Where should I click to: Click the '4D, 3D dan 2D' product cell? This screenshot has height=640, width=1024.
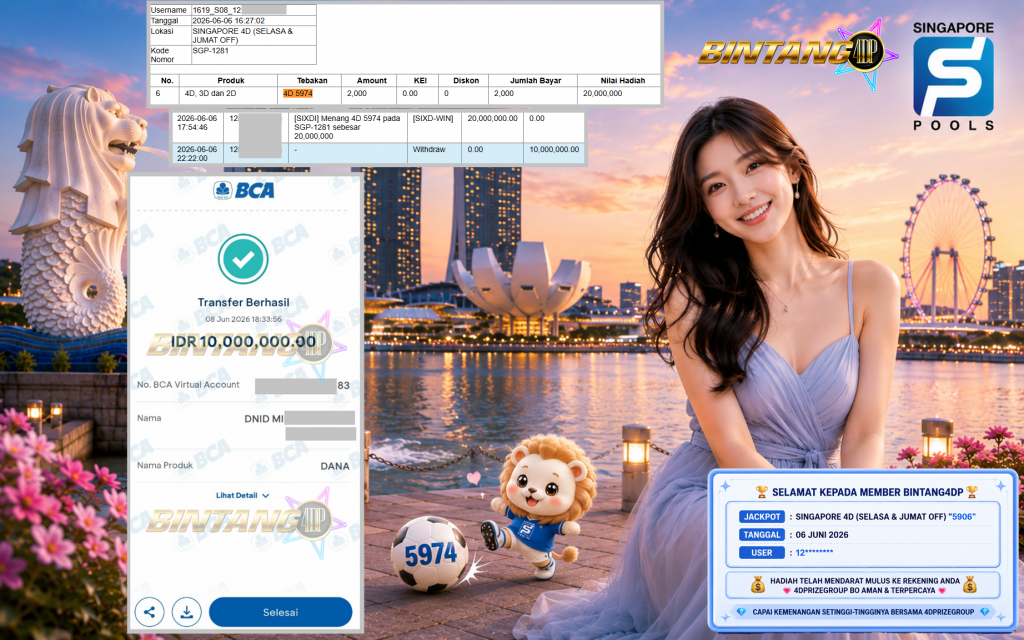[x=210, y=93]
